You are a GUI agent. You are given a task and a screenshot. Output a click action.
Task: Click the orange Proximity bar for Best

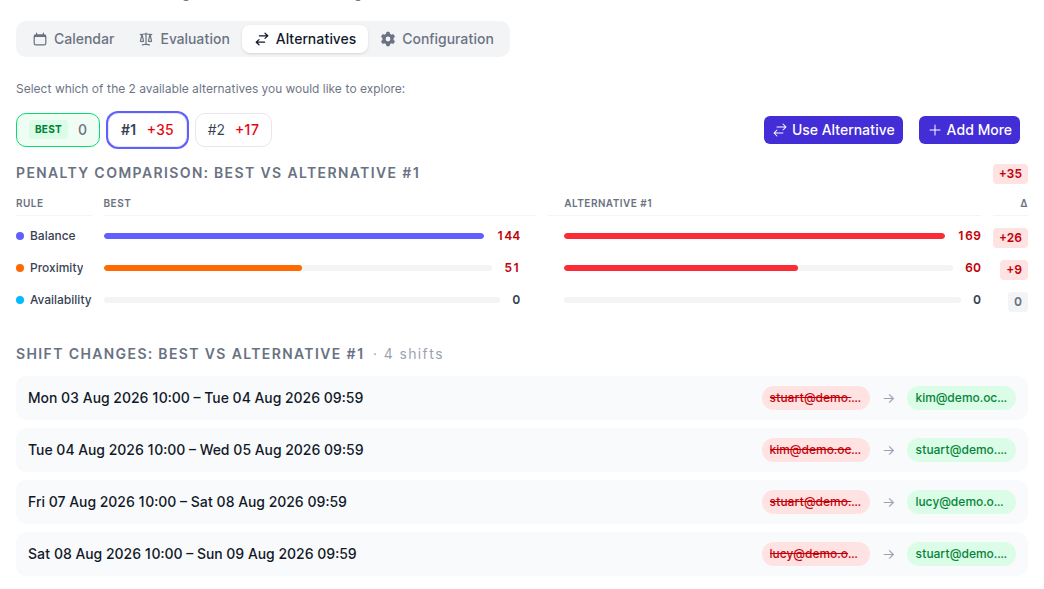pyautogui.click(x=203, y=268)
